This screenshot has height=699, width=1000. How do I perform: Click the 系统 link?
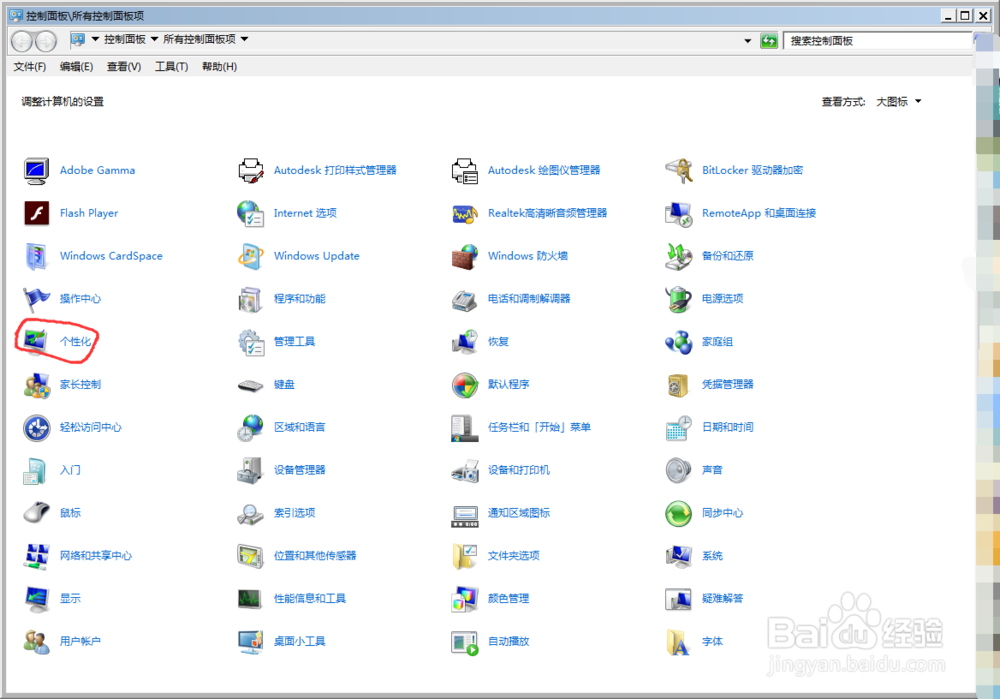click(x=712, y=556)
